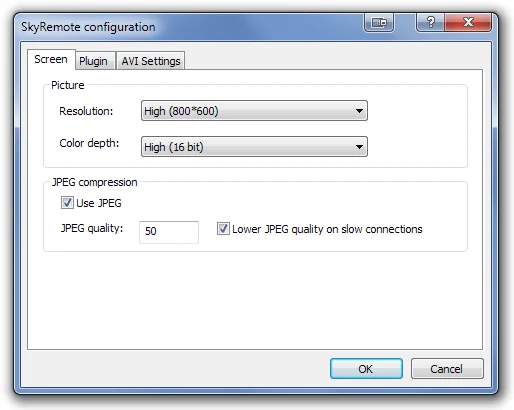The height and width of the screenshot is (410, 514).
Task: Click the extra title bar icon button
Action: 379,22
